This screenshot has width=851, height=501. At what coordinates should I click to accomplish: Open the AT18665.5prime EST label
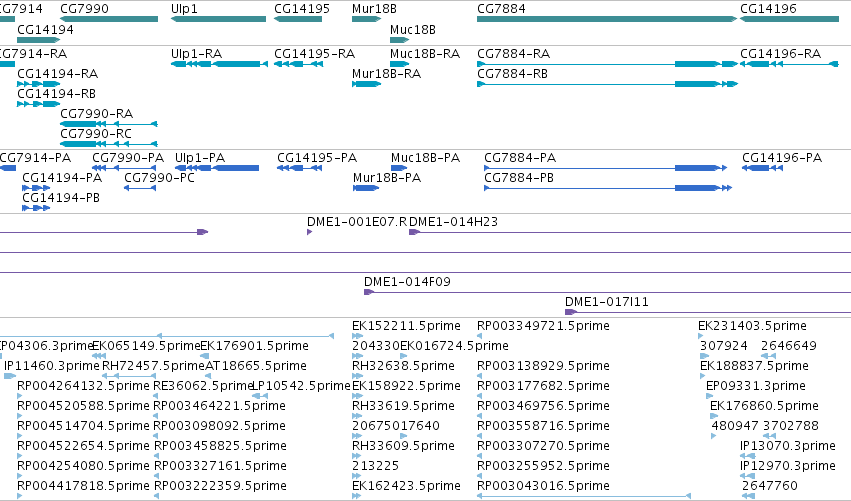[256, 366]
